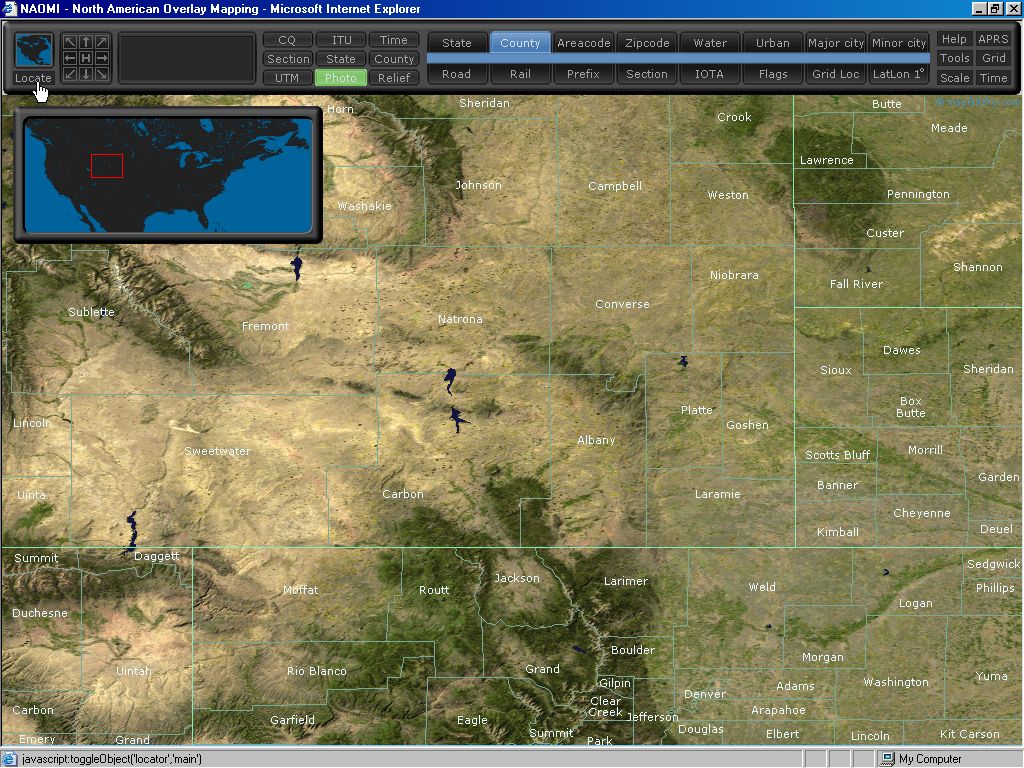Click the locator overview mini-map

click(168, 174)
